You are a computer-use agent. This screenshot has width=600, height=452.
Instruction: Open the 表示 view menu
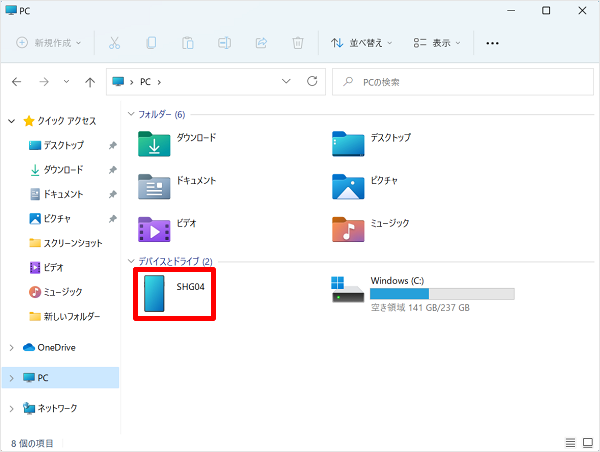437,43
